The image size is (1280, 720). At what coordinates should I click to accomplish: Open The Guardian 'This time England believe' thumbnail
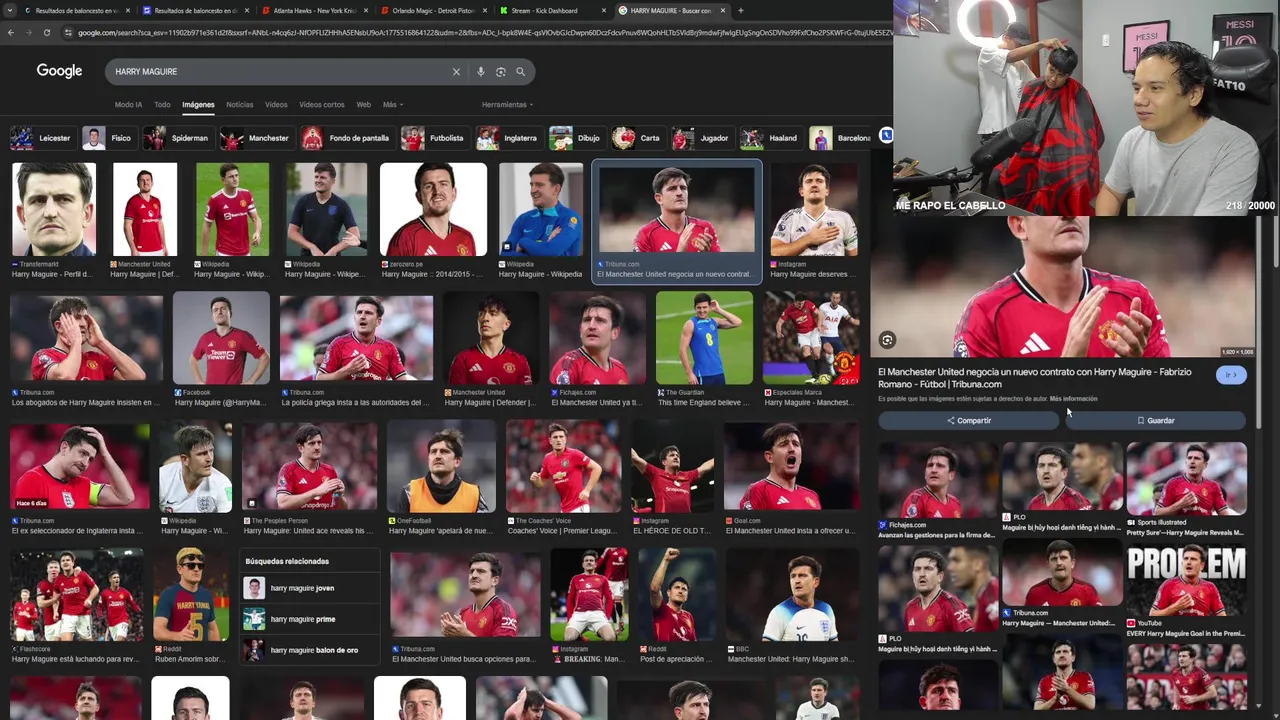point(704,338)
